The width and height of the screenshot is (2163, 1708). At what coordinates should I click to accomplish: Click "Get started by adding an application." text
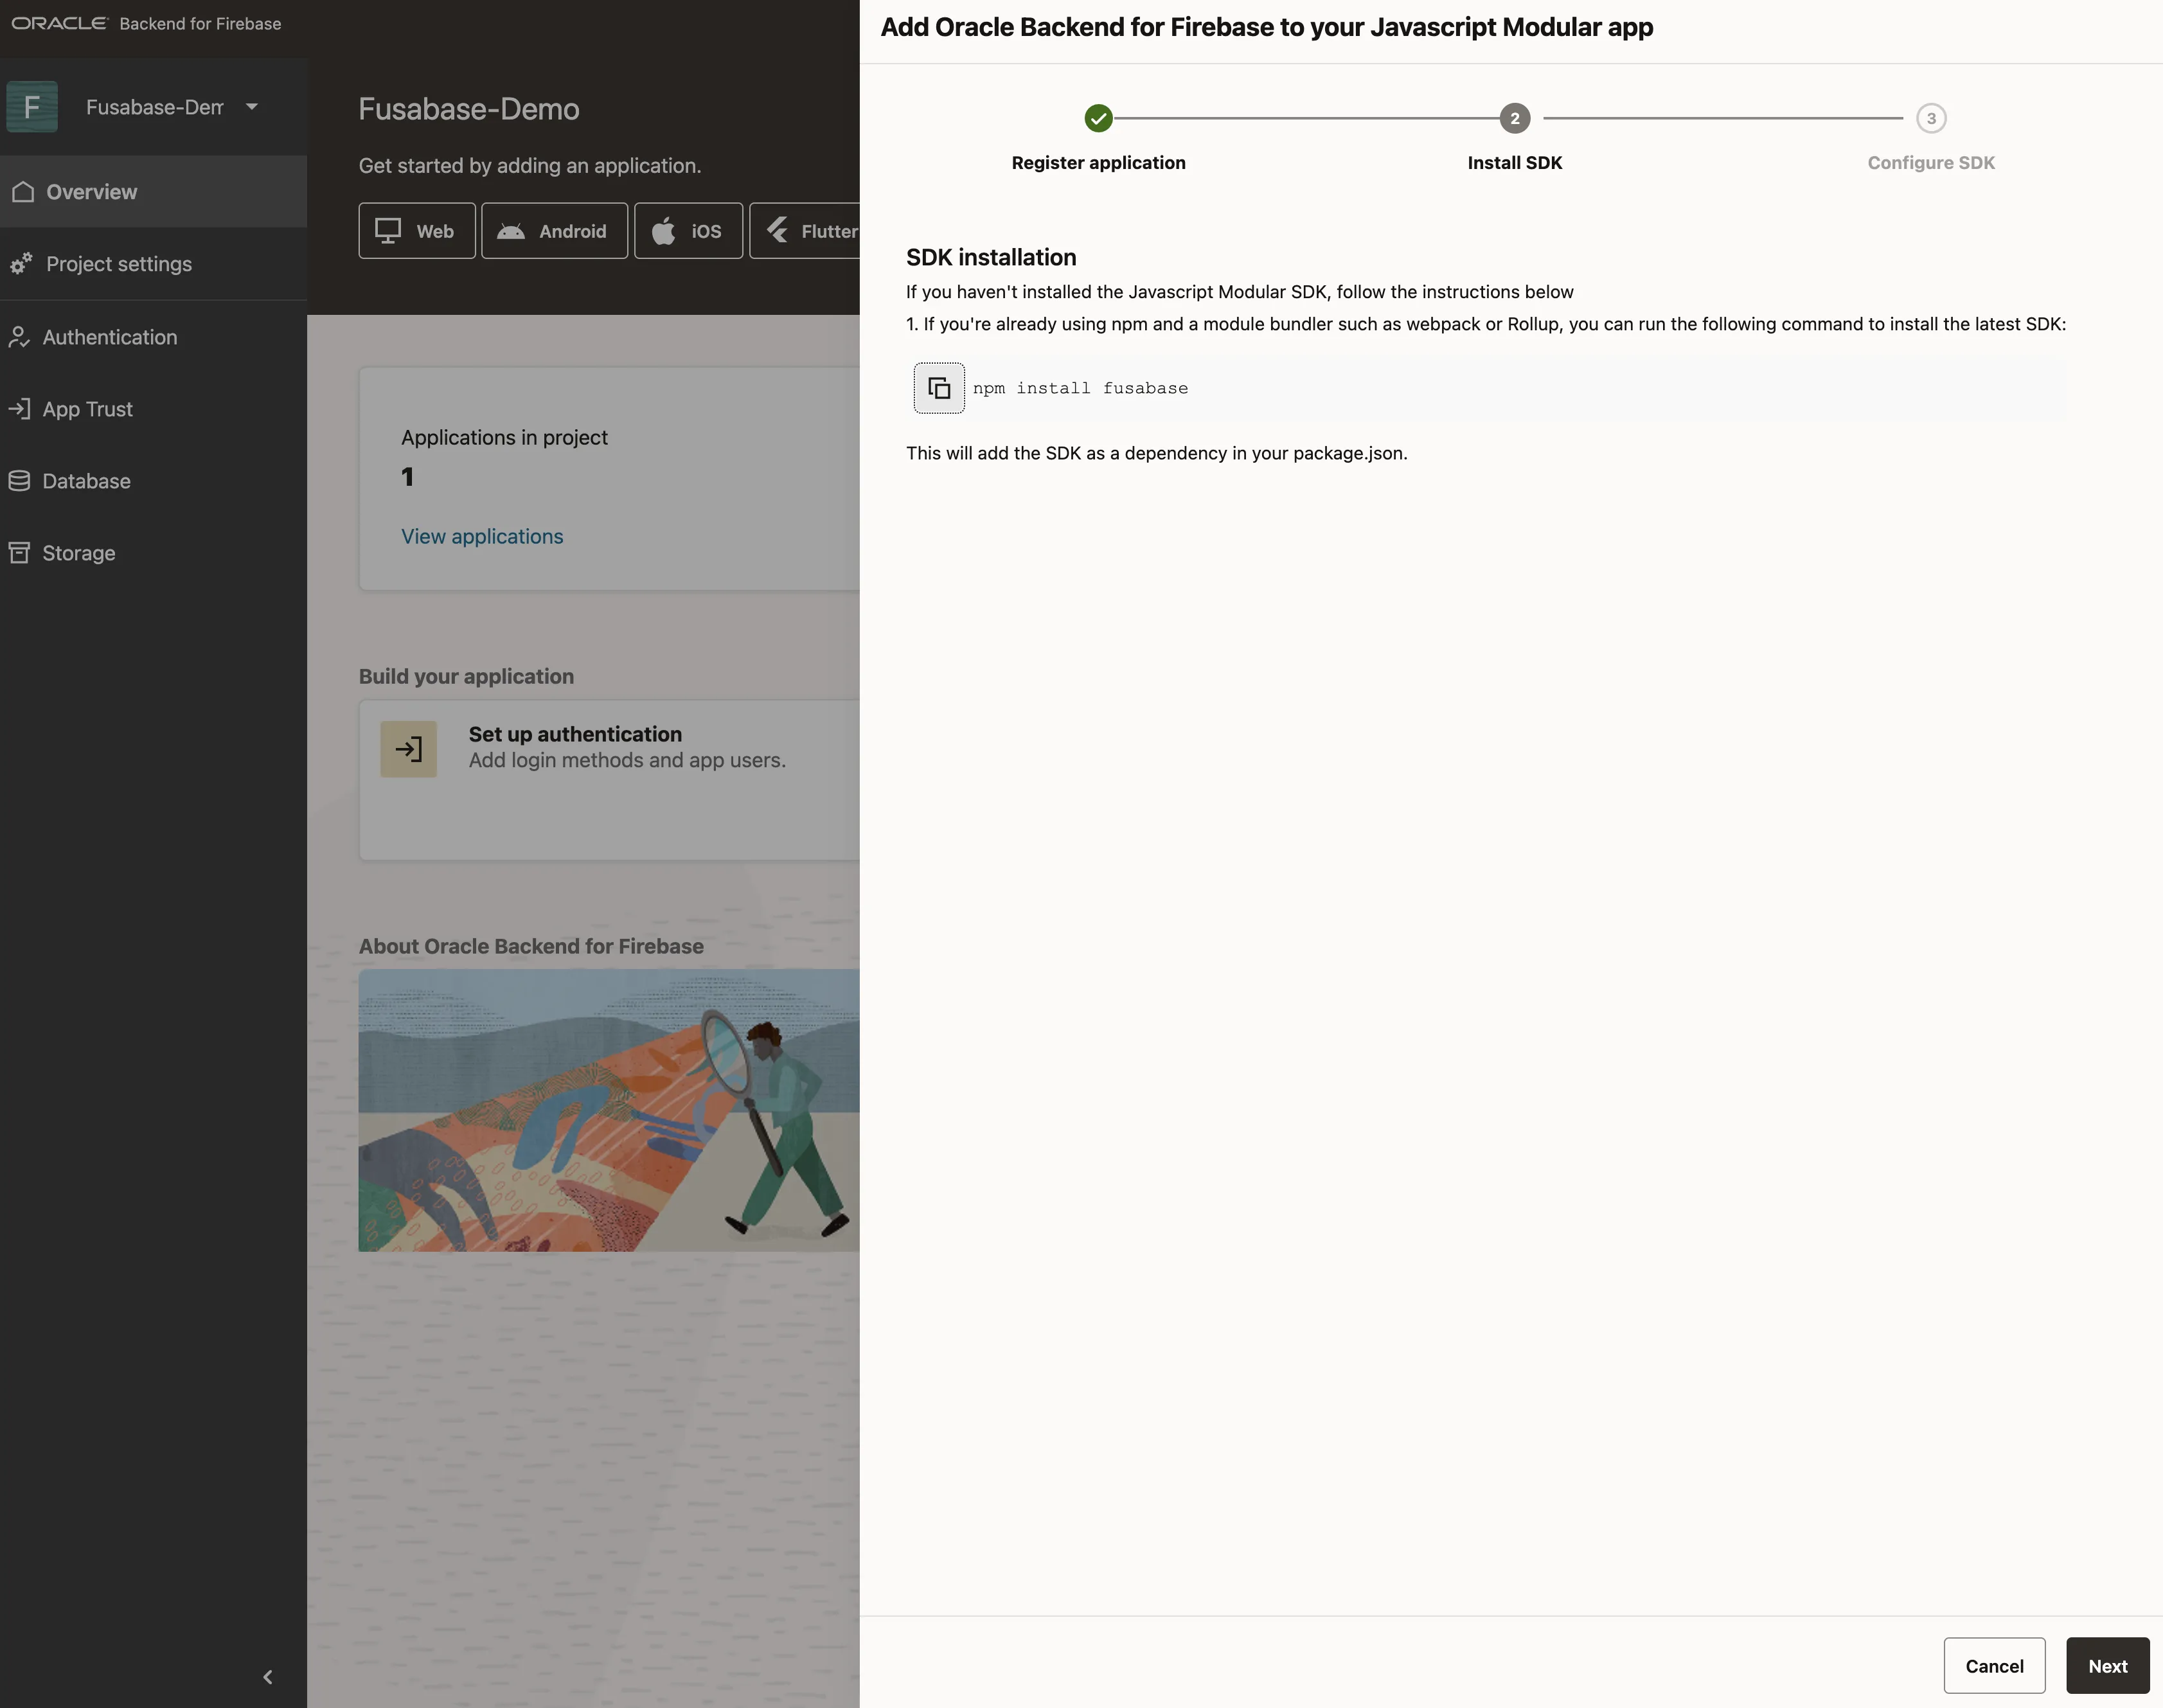530,166
